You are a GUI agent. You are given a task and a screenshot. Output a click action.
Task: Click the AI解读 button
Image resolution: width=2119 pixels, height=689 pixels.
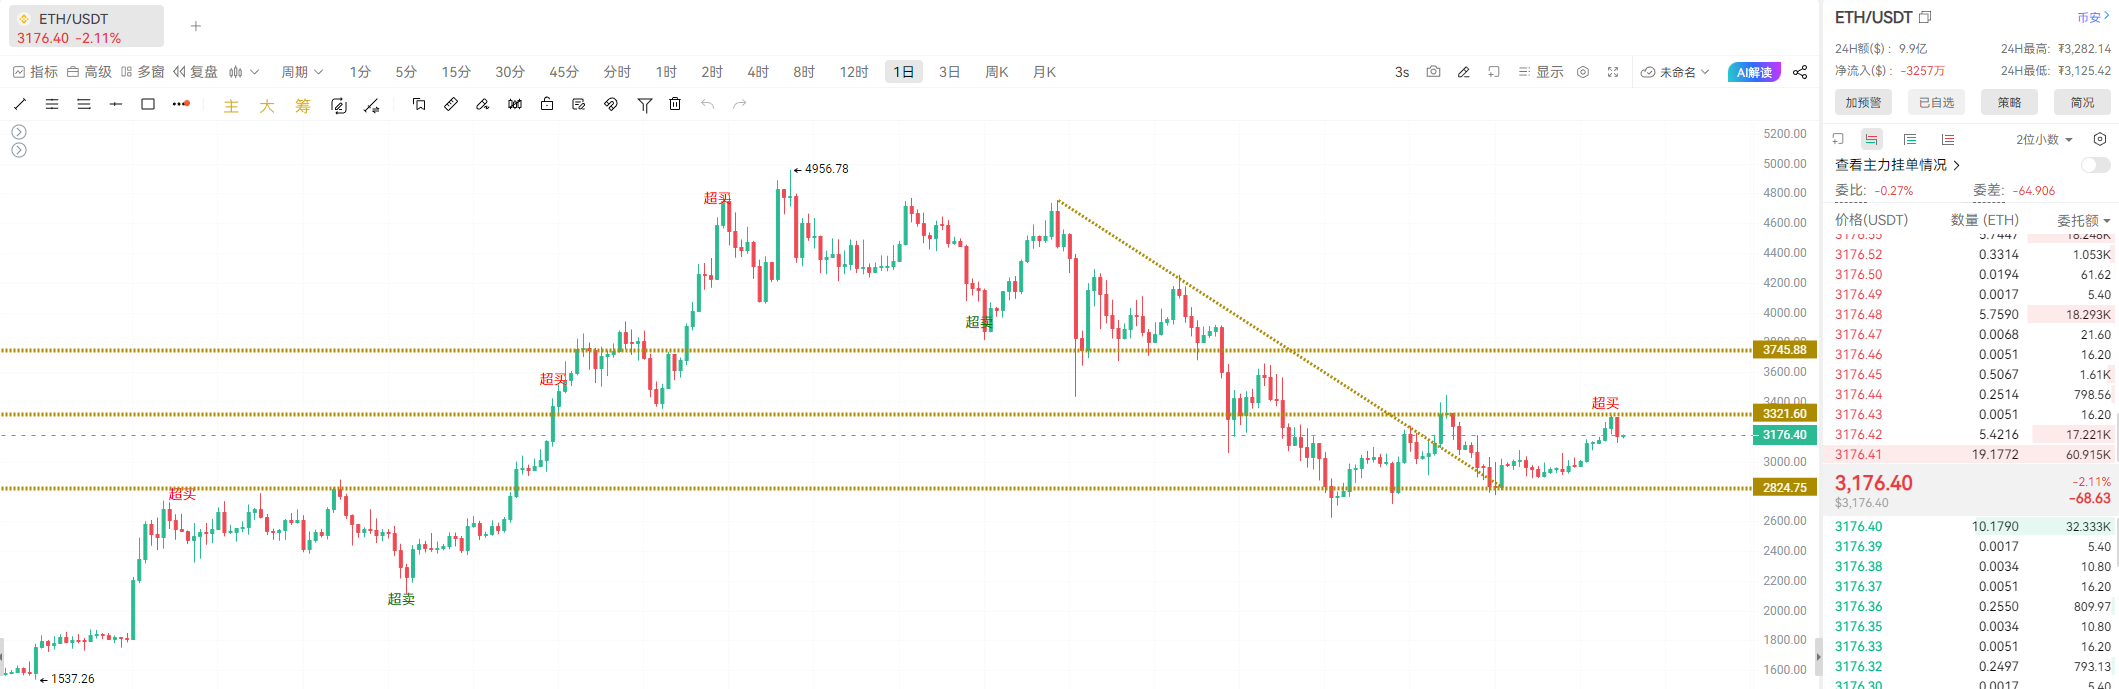click(x=1754, y=72)
